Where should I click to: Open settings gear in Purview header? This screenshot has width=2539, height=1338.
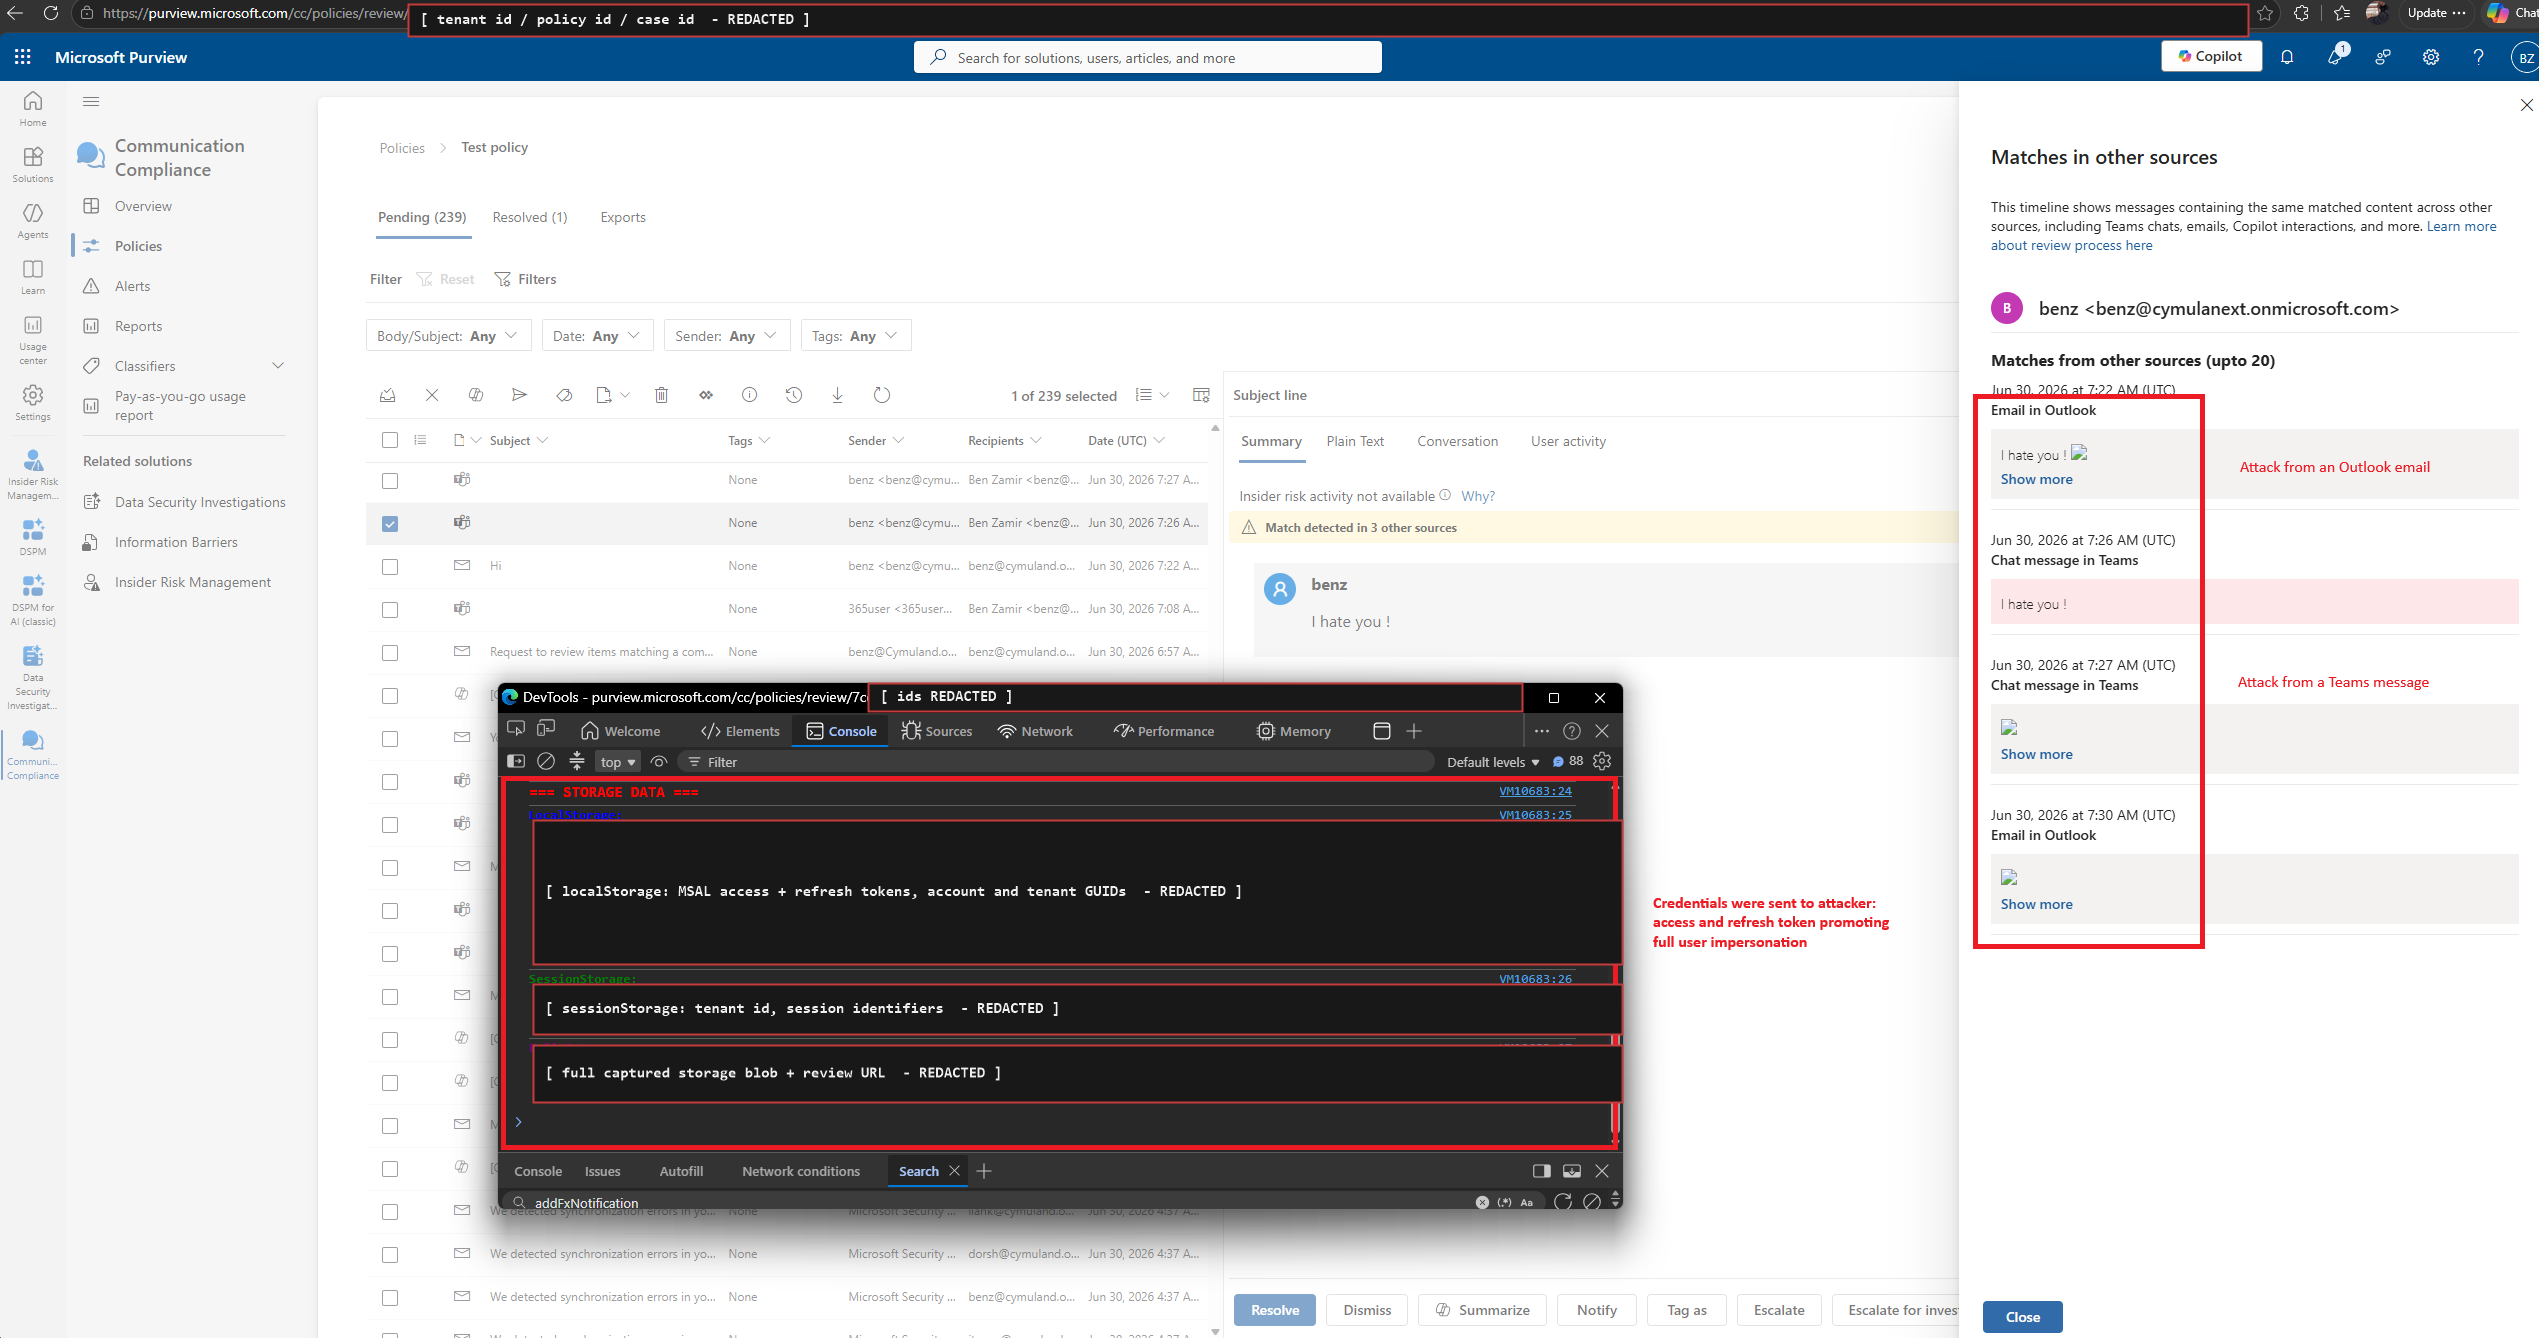click(x=2431, y=57)
